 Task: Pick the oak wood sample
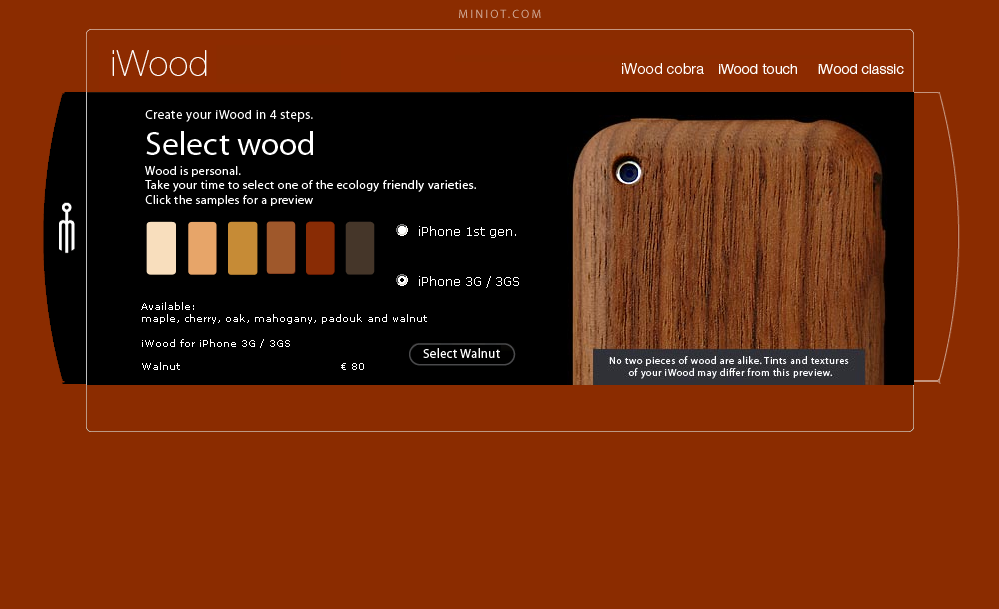[242, 248]
